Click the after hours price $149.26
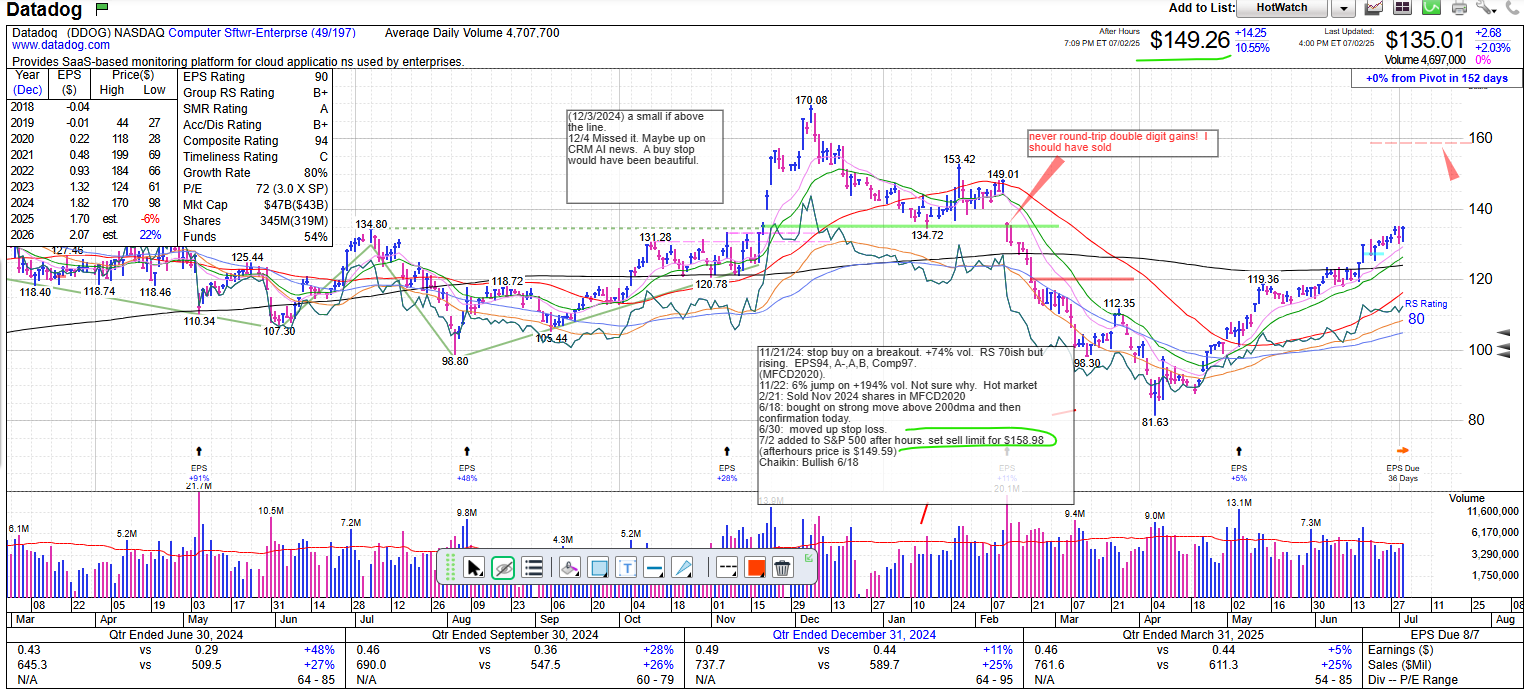 click(1188, 40)
